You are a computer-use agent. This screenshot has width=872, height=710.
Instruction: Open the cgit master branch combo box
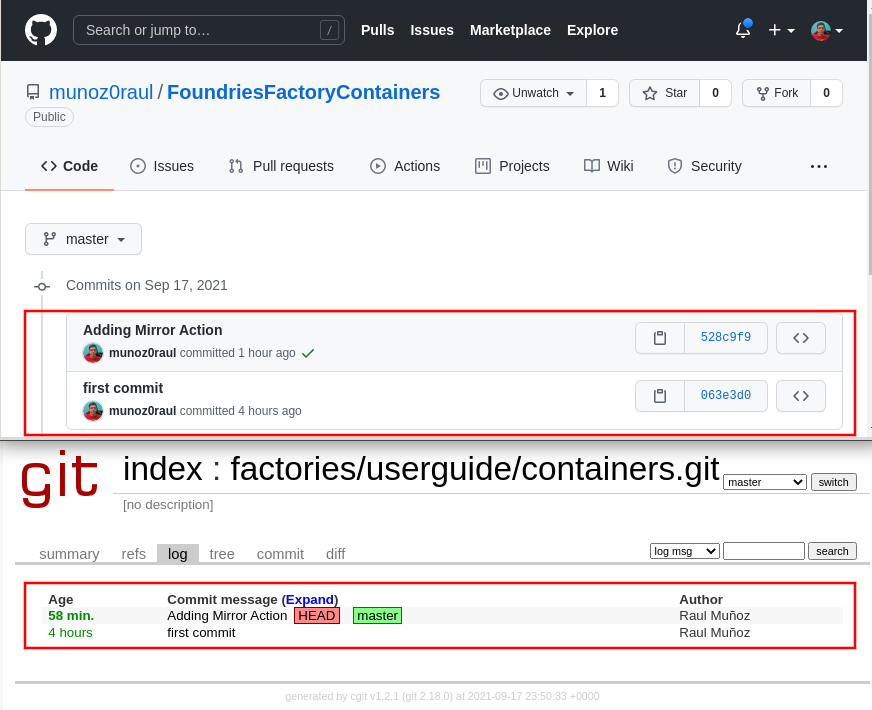(764, 482)
